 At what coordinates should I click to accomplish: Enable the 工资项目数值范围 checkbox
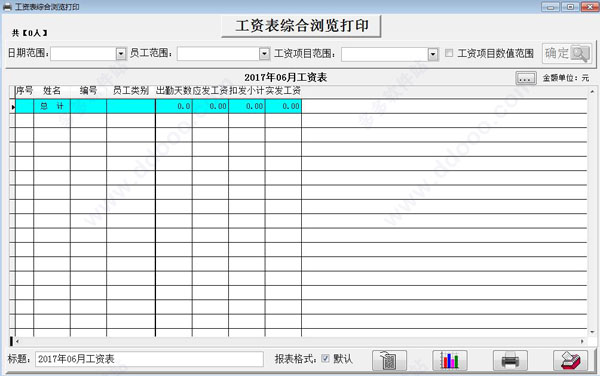449,53
